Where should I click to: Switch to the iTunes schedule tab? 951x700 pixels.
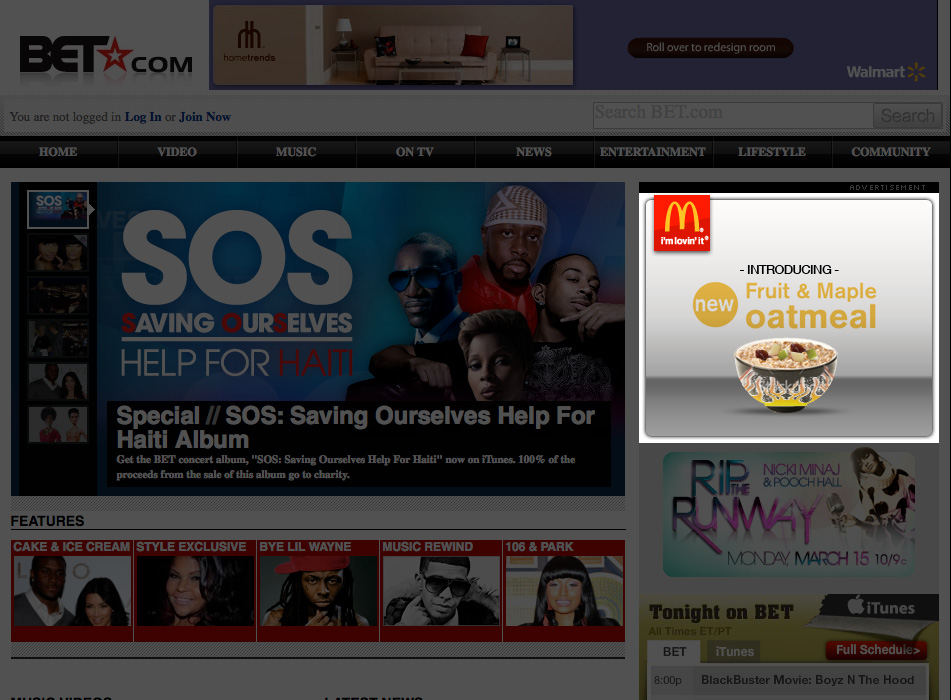point(734,651)
